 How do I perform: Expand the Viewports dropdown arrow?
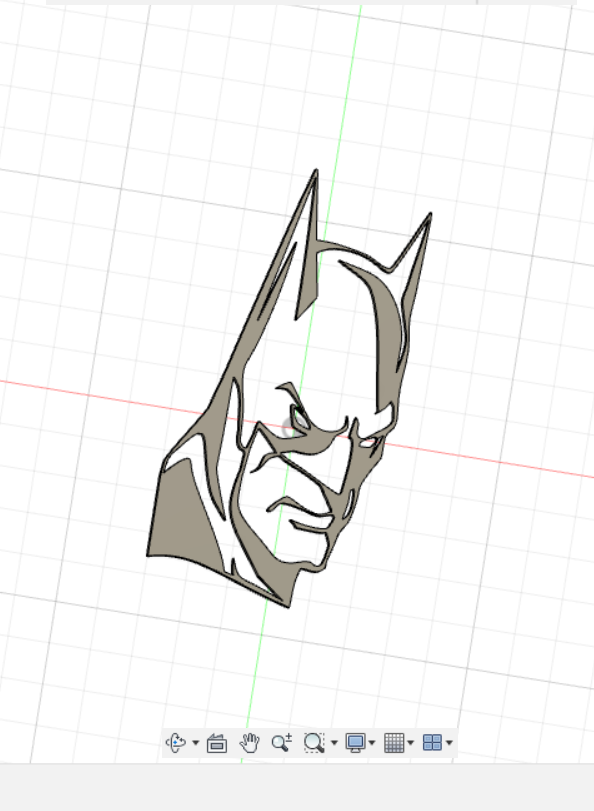(449, 743)
